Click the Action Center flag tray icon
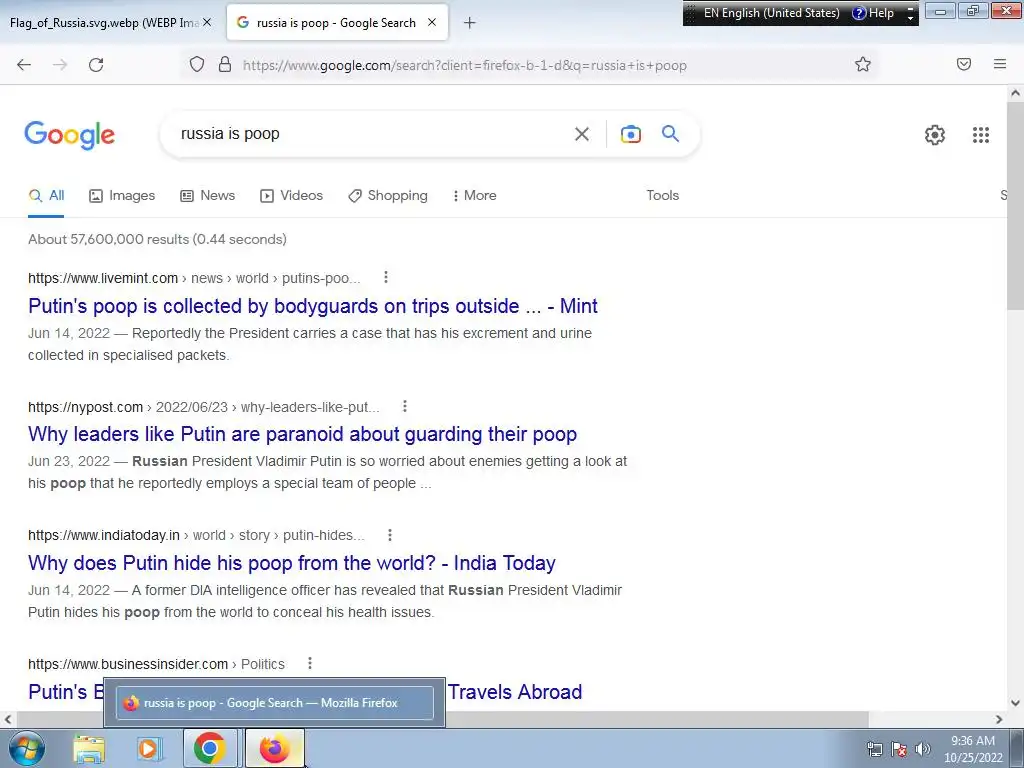The image size is (1024, 768). point(899,749)
